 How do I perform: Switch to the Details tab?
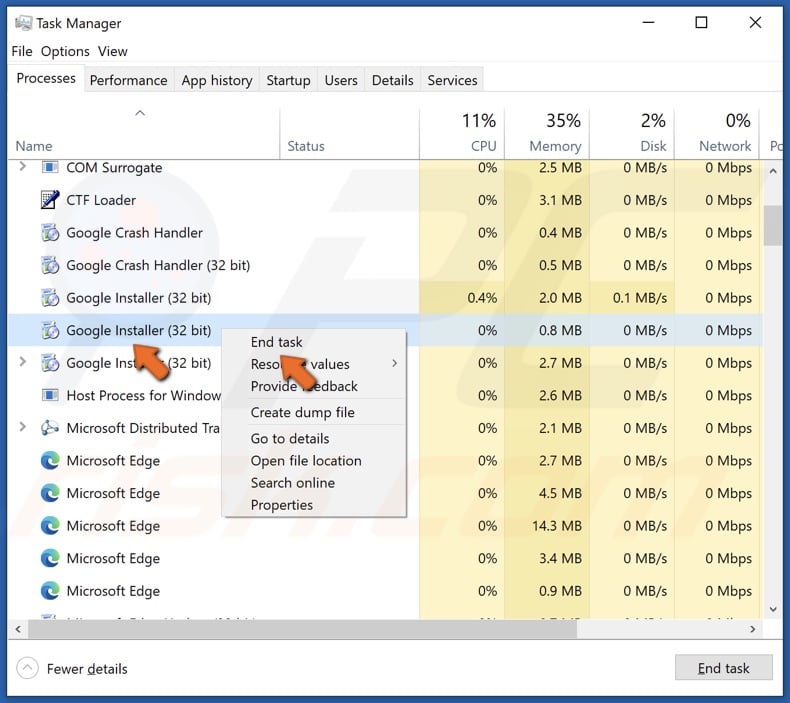pyautogui.click(x=392, y=80)
